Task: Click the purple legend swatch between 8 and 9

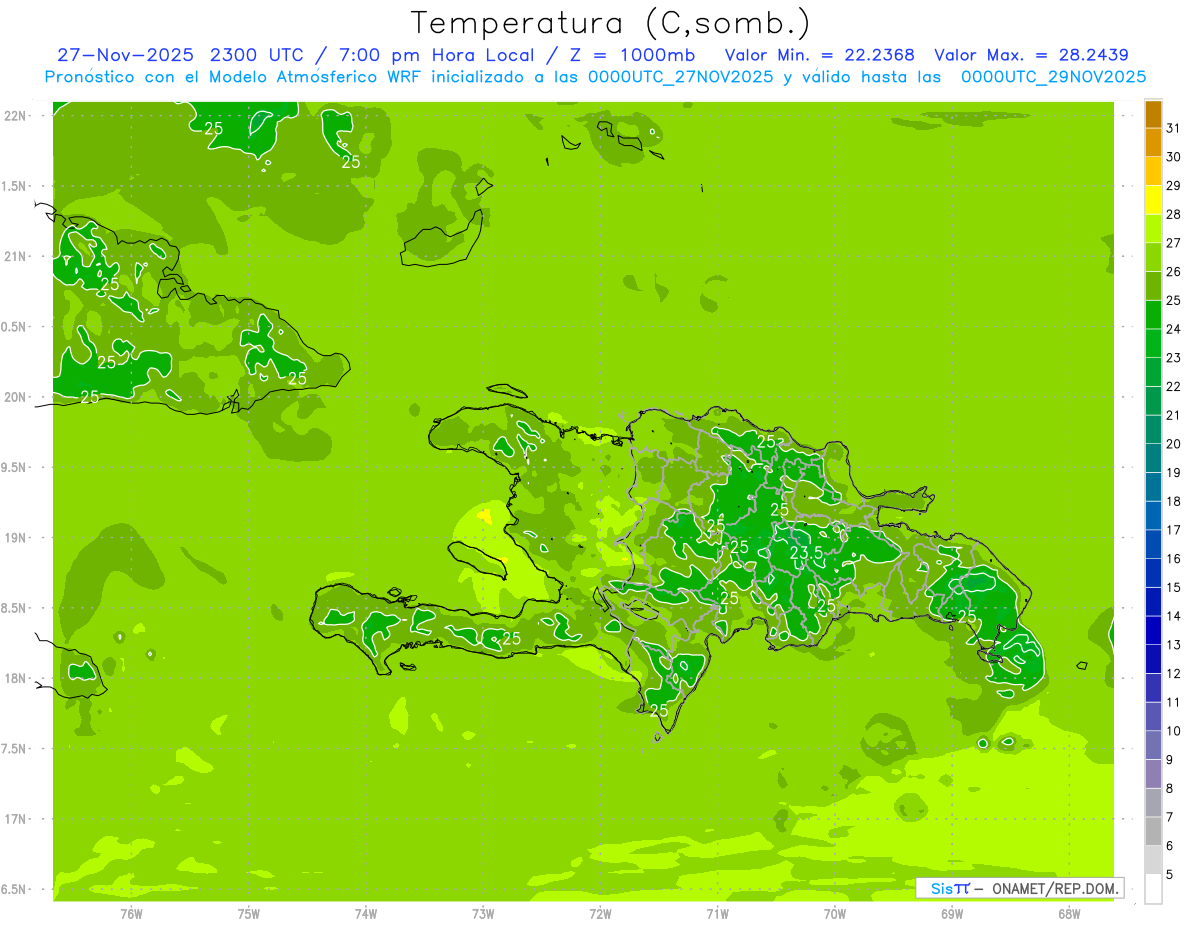Action: click(x=1153, y=774)
